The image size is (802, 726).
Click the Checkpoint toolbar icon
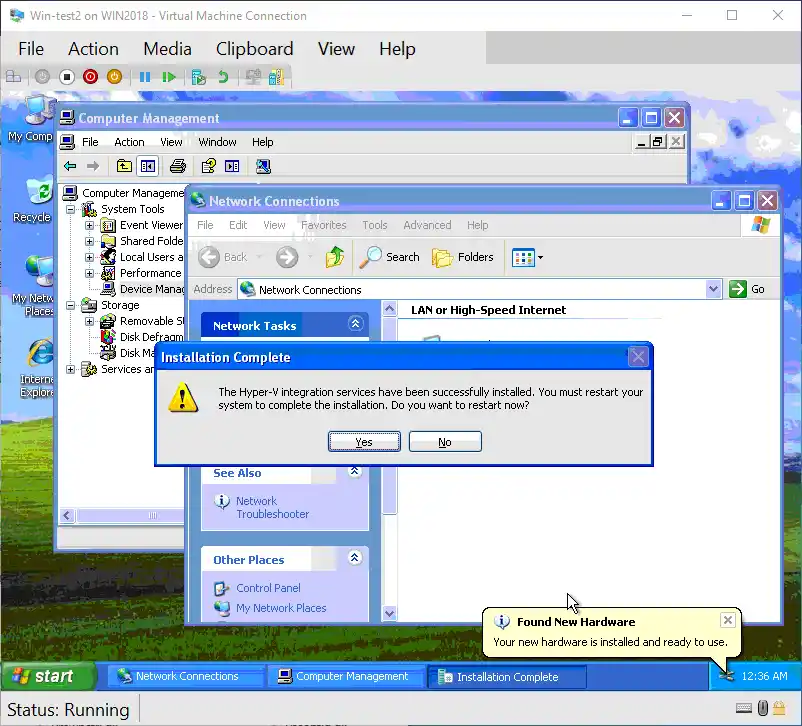(198, 77)
